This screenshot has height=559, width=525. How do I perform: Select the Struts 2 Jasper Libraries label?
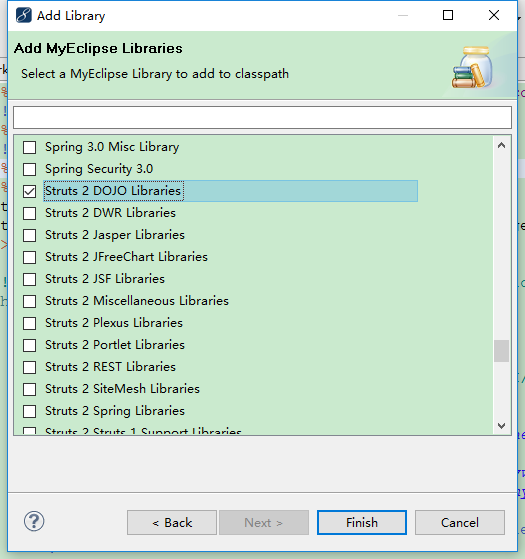[x=115, y=235]
